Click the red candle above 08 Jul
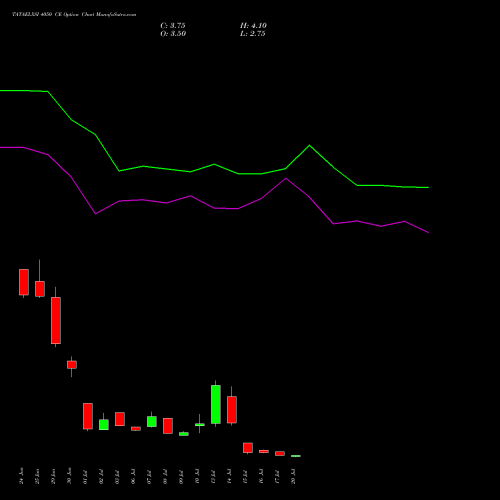 tap(168, 426)
